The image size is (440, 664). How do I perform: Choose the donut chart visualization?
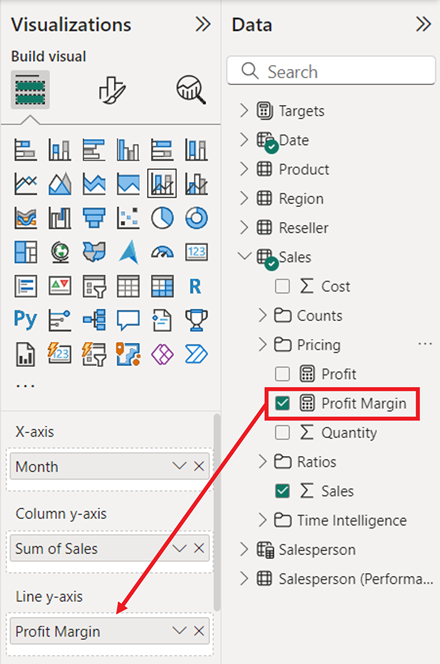[196, 218]
